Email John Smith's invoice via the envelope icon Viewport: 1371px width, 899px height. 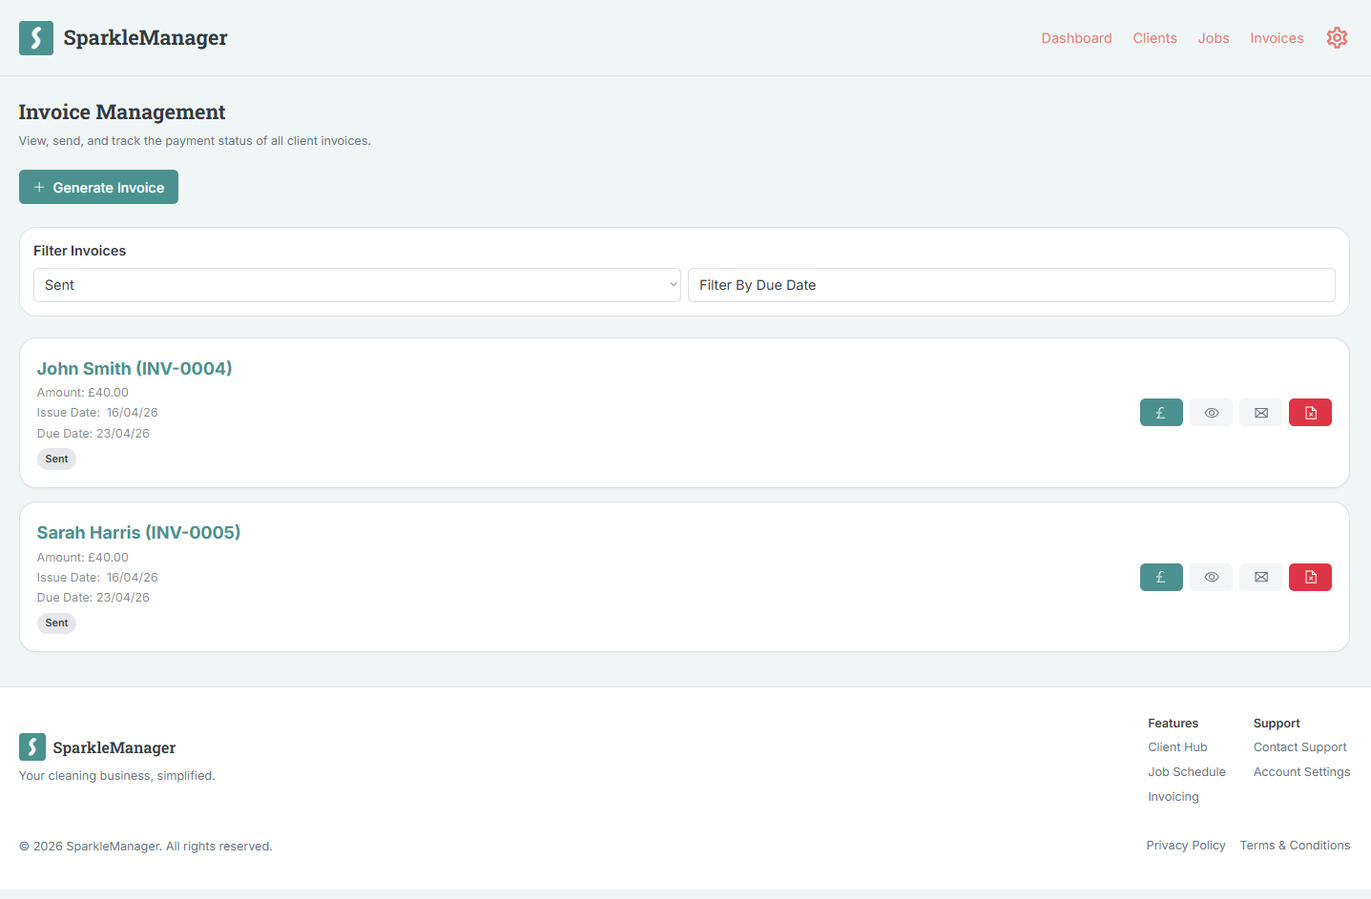(1260, 412)
